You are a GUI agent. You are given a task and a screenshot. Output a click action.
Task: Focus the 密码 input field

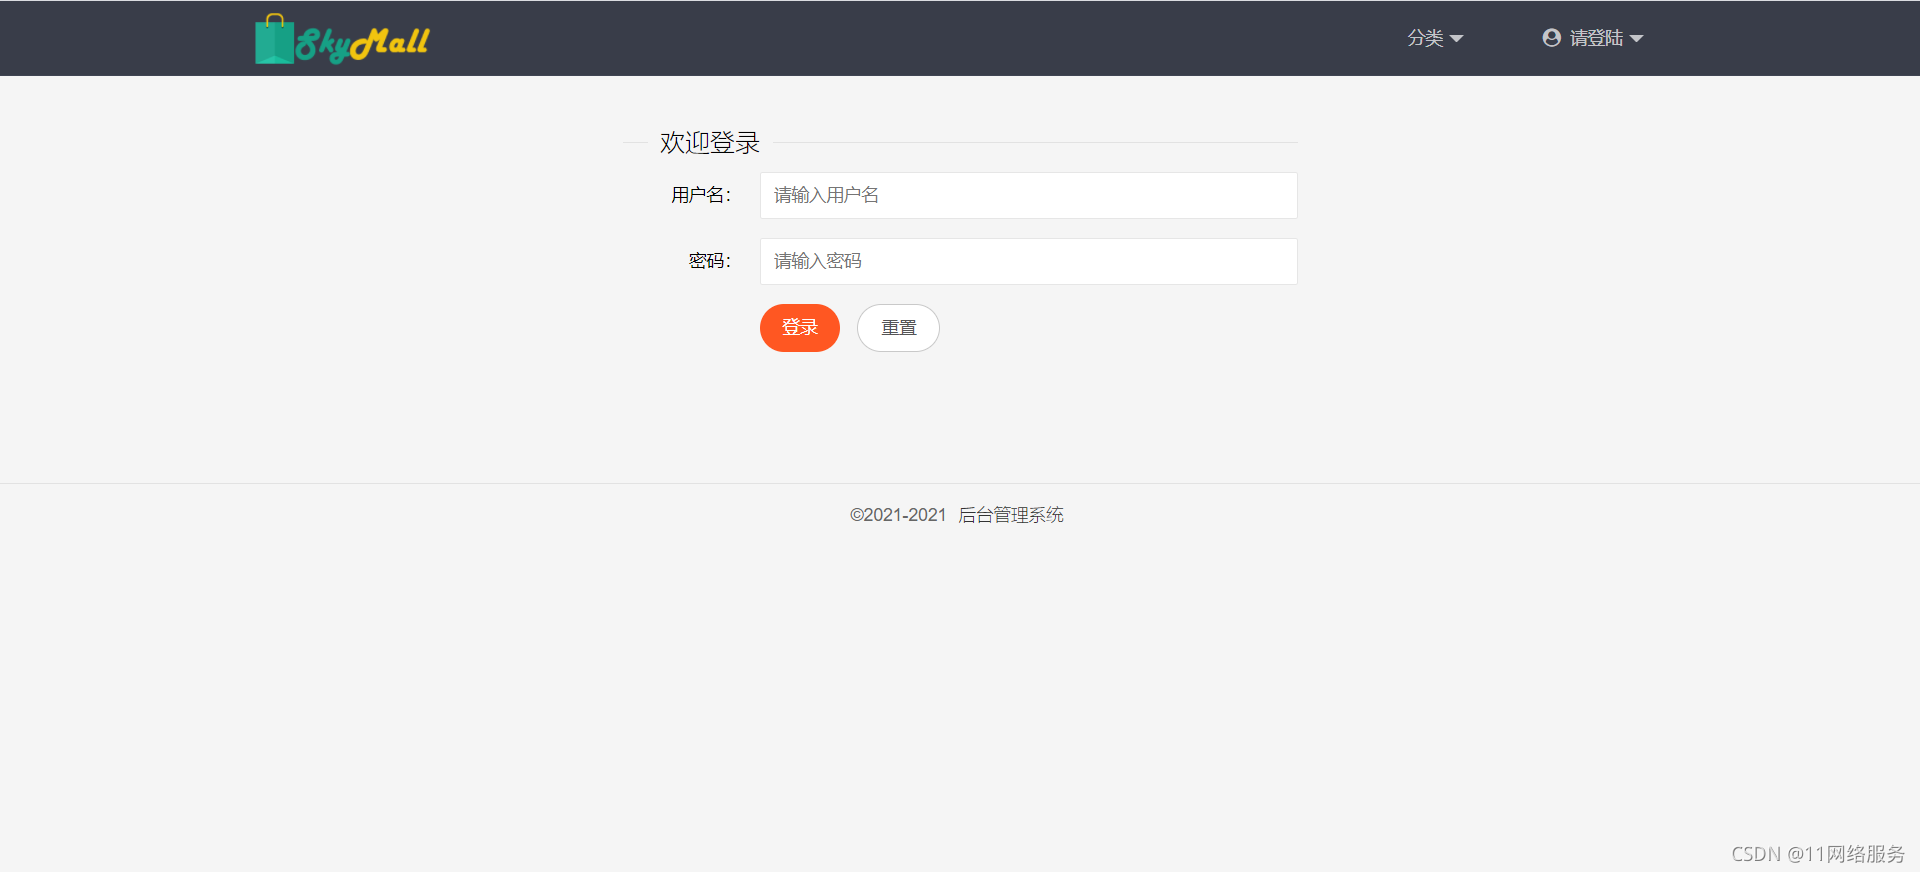coord(1028,261)
